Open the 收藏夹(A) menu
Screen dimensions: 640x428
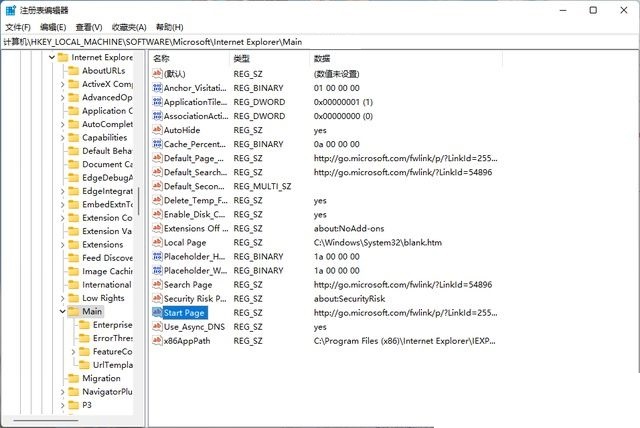coord(129,27)
